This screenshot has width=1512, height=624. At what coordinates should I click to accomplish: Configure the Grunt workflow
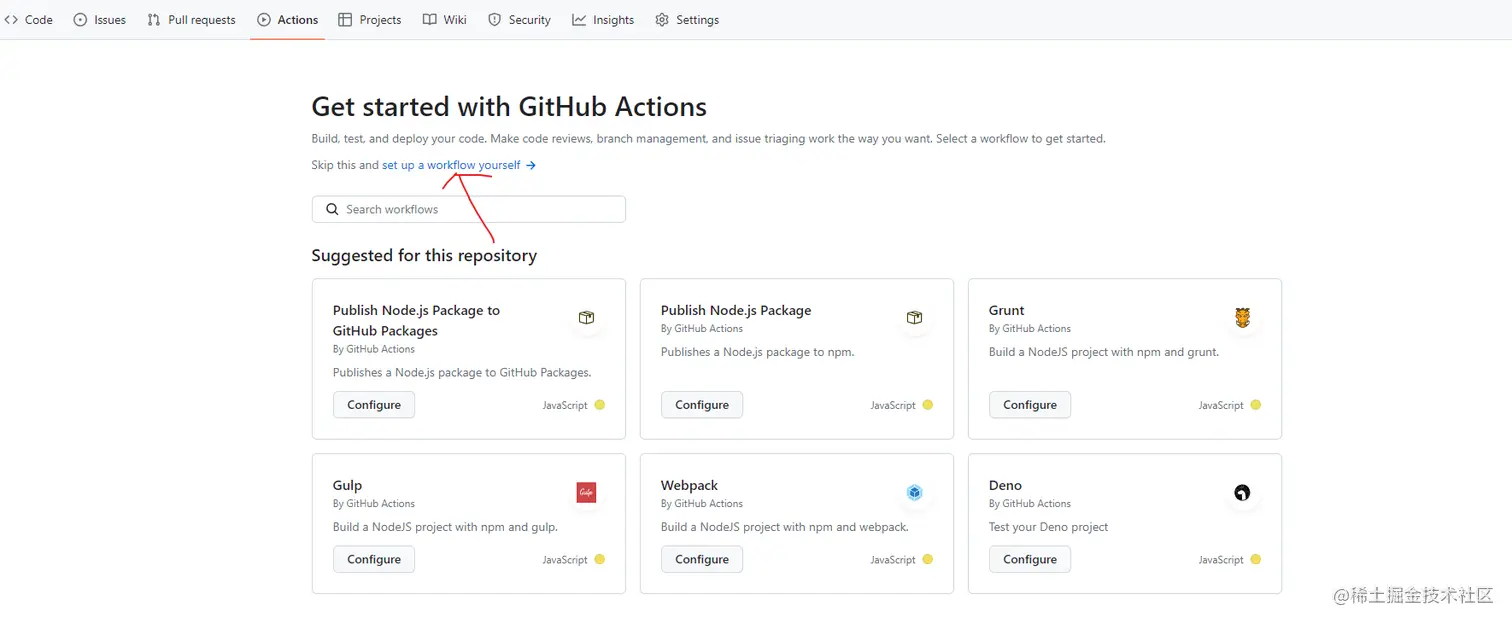point(1029,405)
